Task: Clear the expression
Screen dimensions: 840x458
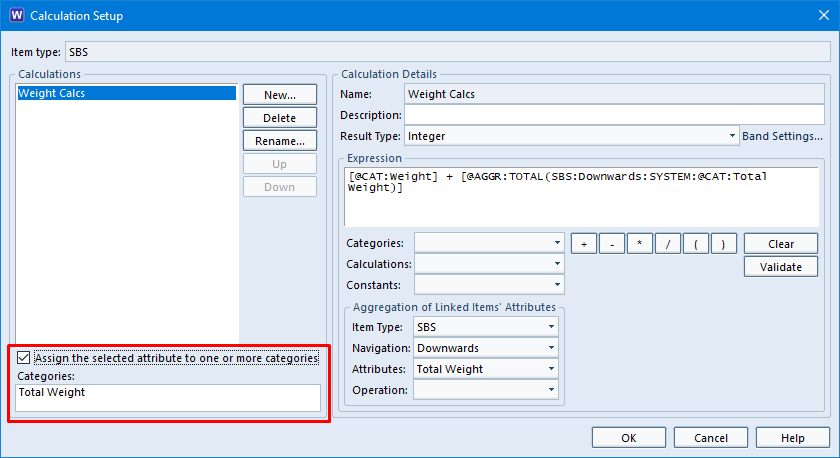Action: click(x=781, y=244)
